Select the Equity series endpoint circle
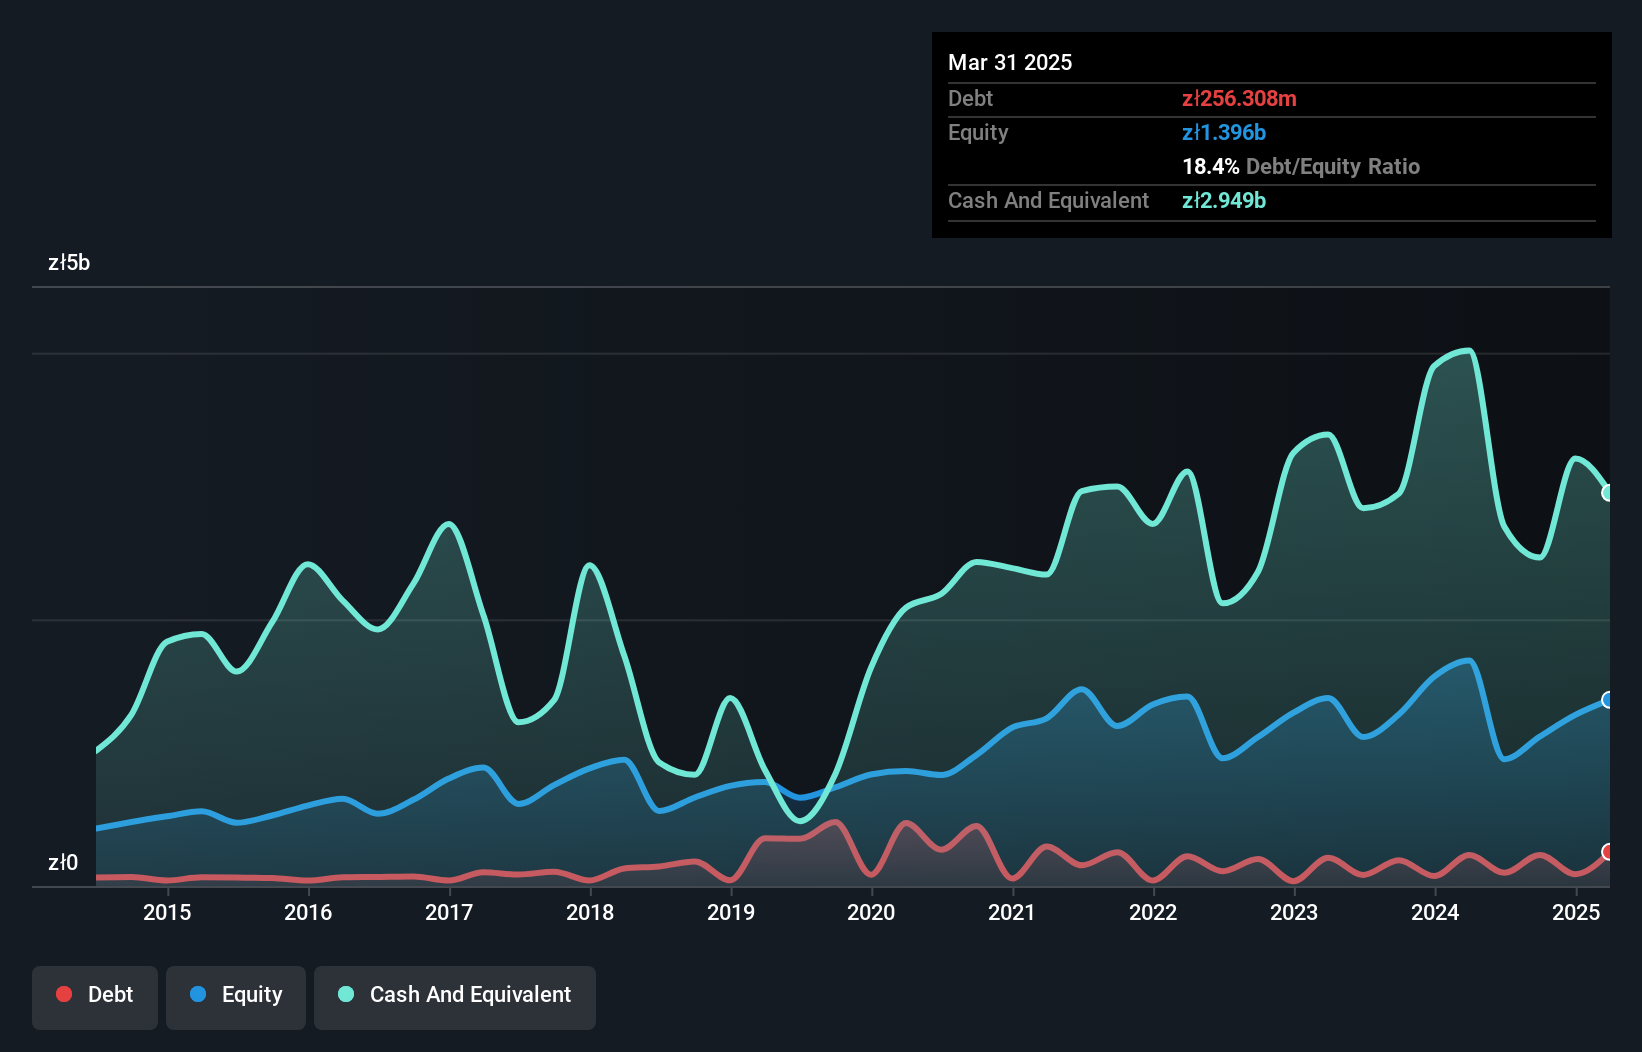1642x1052 pixels. 1607,700
